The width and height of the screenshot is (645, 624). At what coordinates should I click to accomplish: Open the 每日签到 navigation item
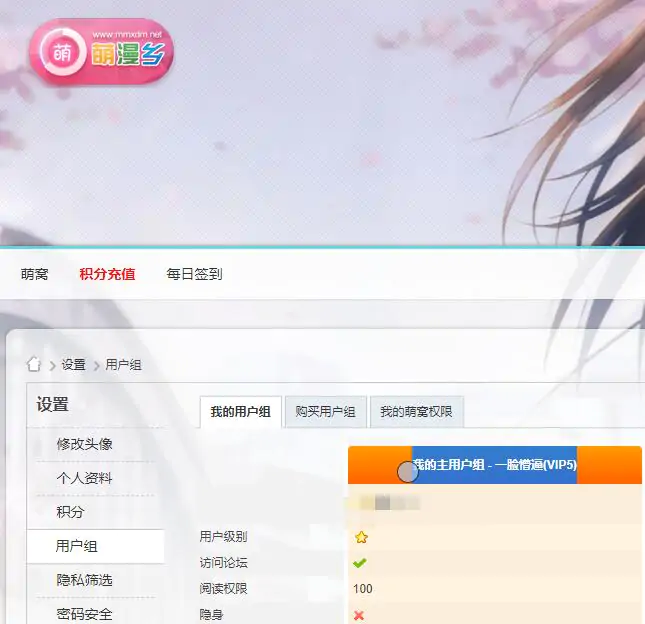point(194,274)
